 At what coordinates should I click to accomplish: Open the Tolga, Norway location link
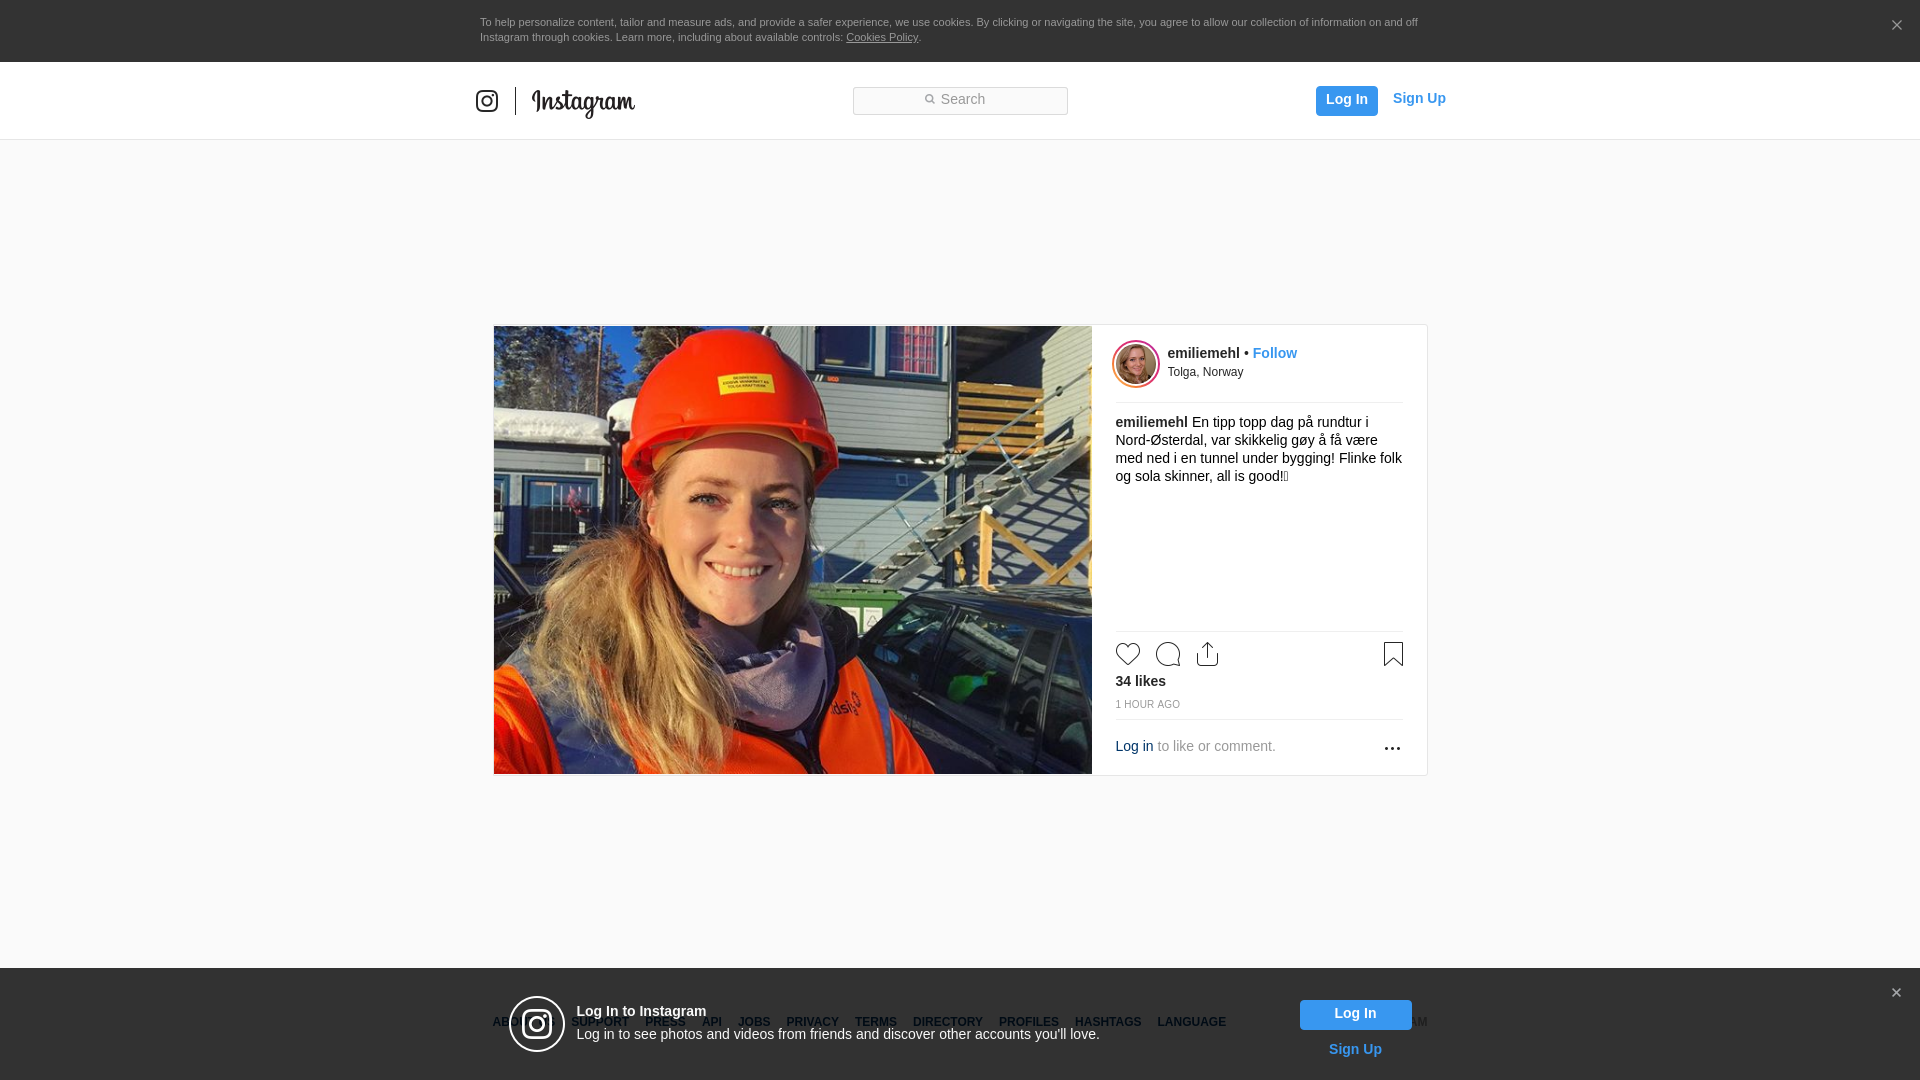click(1205, 372)
